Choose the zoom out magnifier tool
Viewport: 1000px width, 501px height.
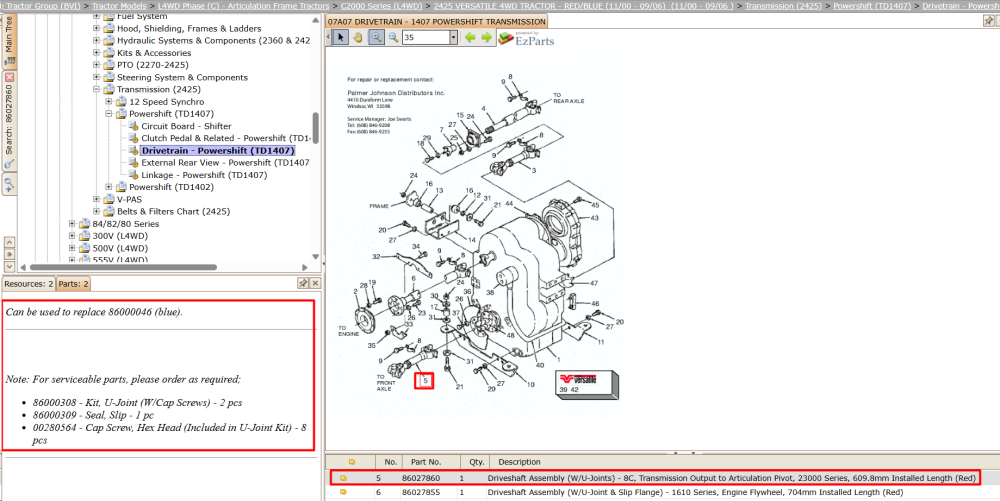pos(393,37)
